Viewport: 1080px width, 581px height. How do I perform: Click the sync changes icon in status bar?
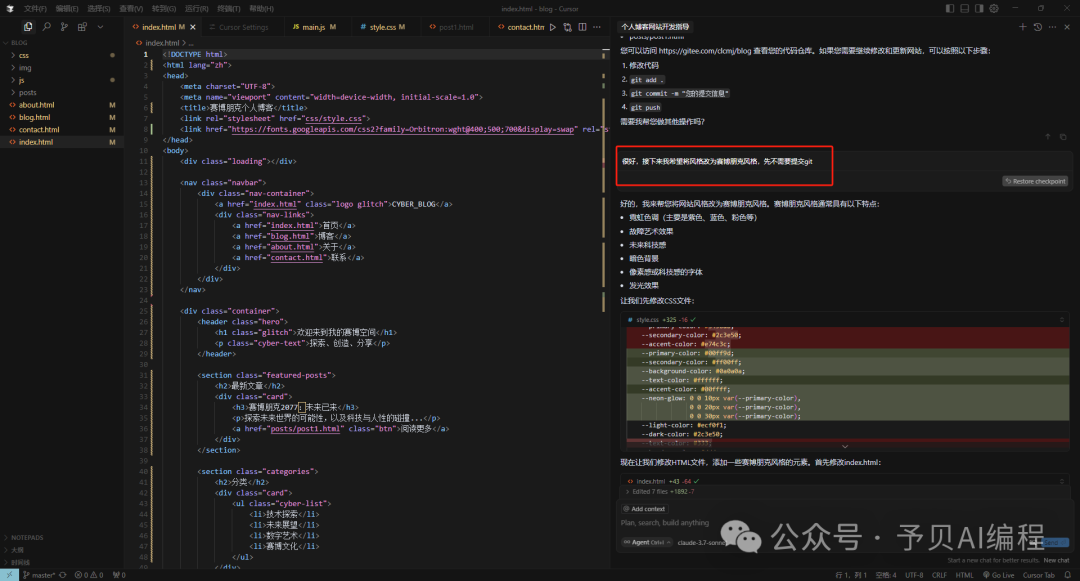(63, 575)
